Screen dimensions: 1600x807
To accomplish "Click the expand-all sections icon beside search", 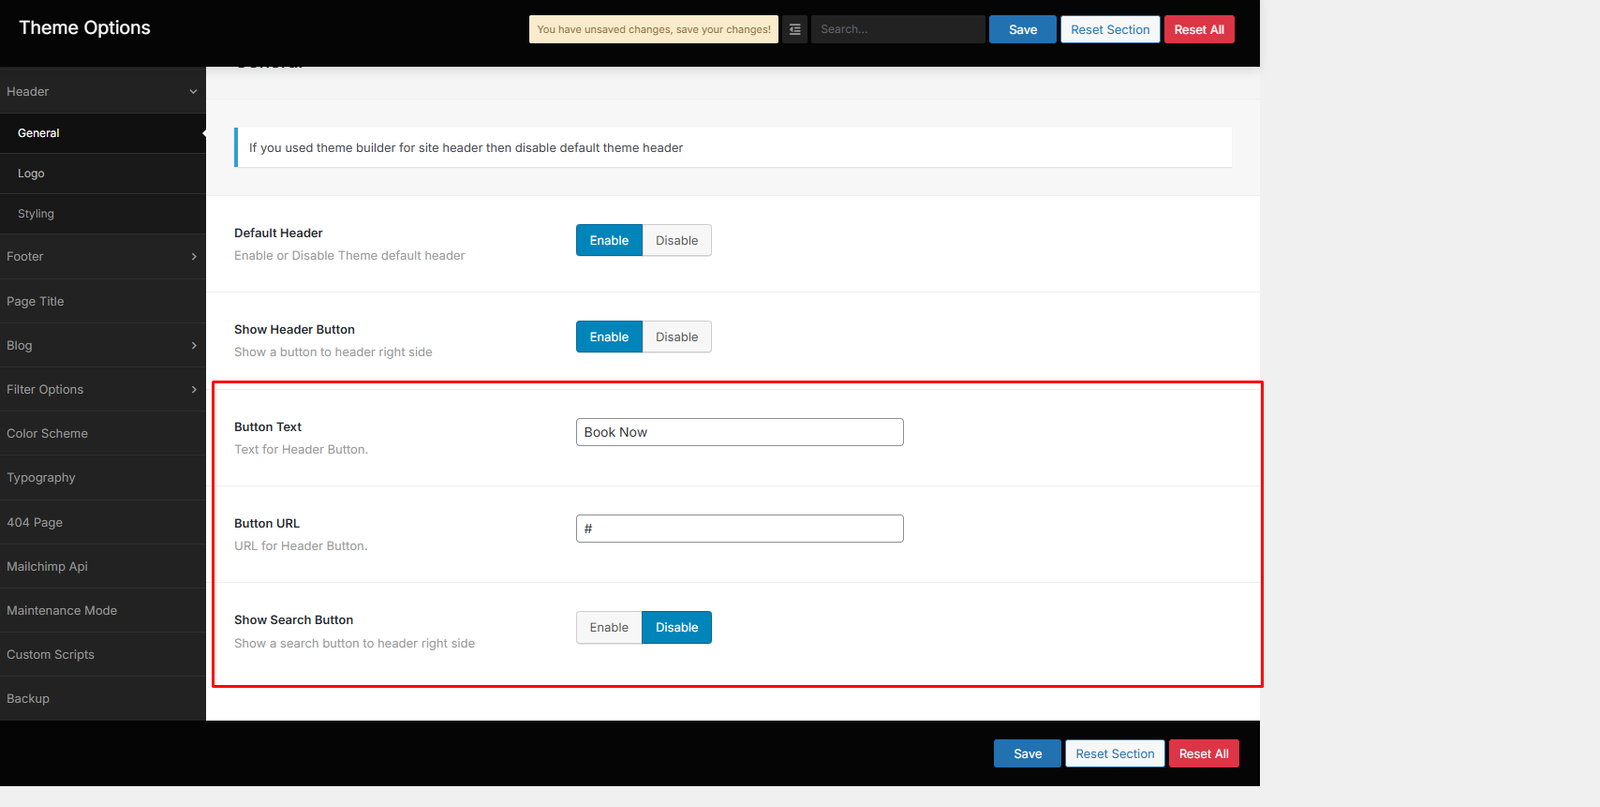I will 795,30.
